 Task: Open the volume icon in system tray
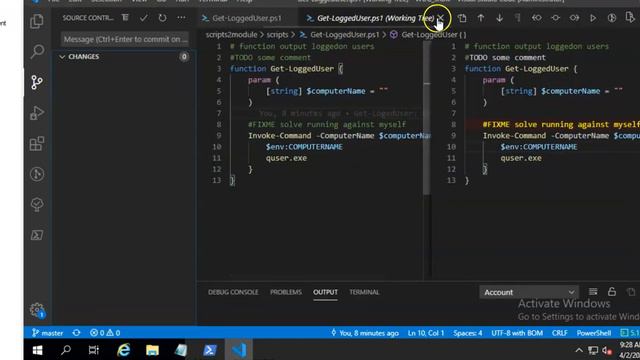click(607, 350)
